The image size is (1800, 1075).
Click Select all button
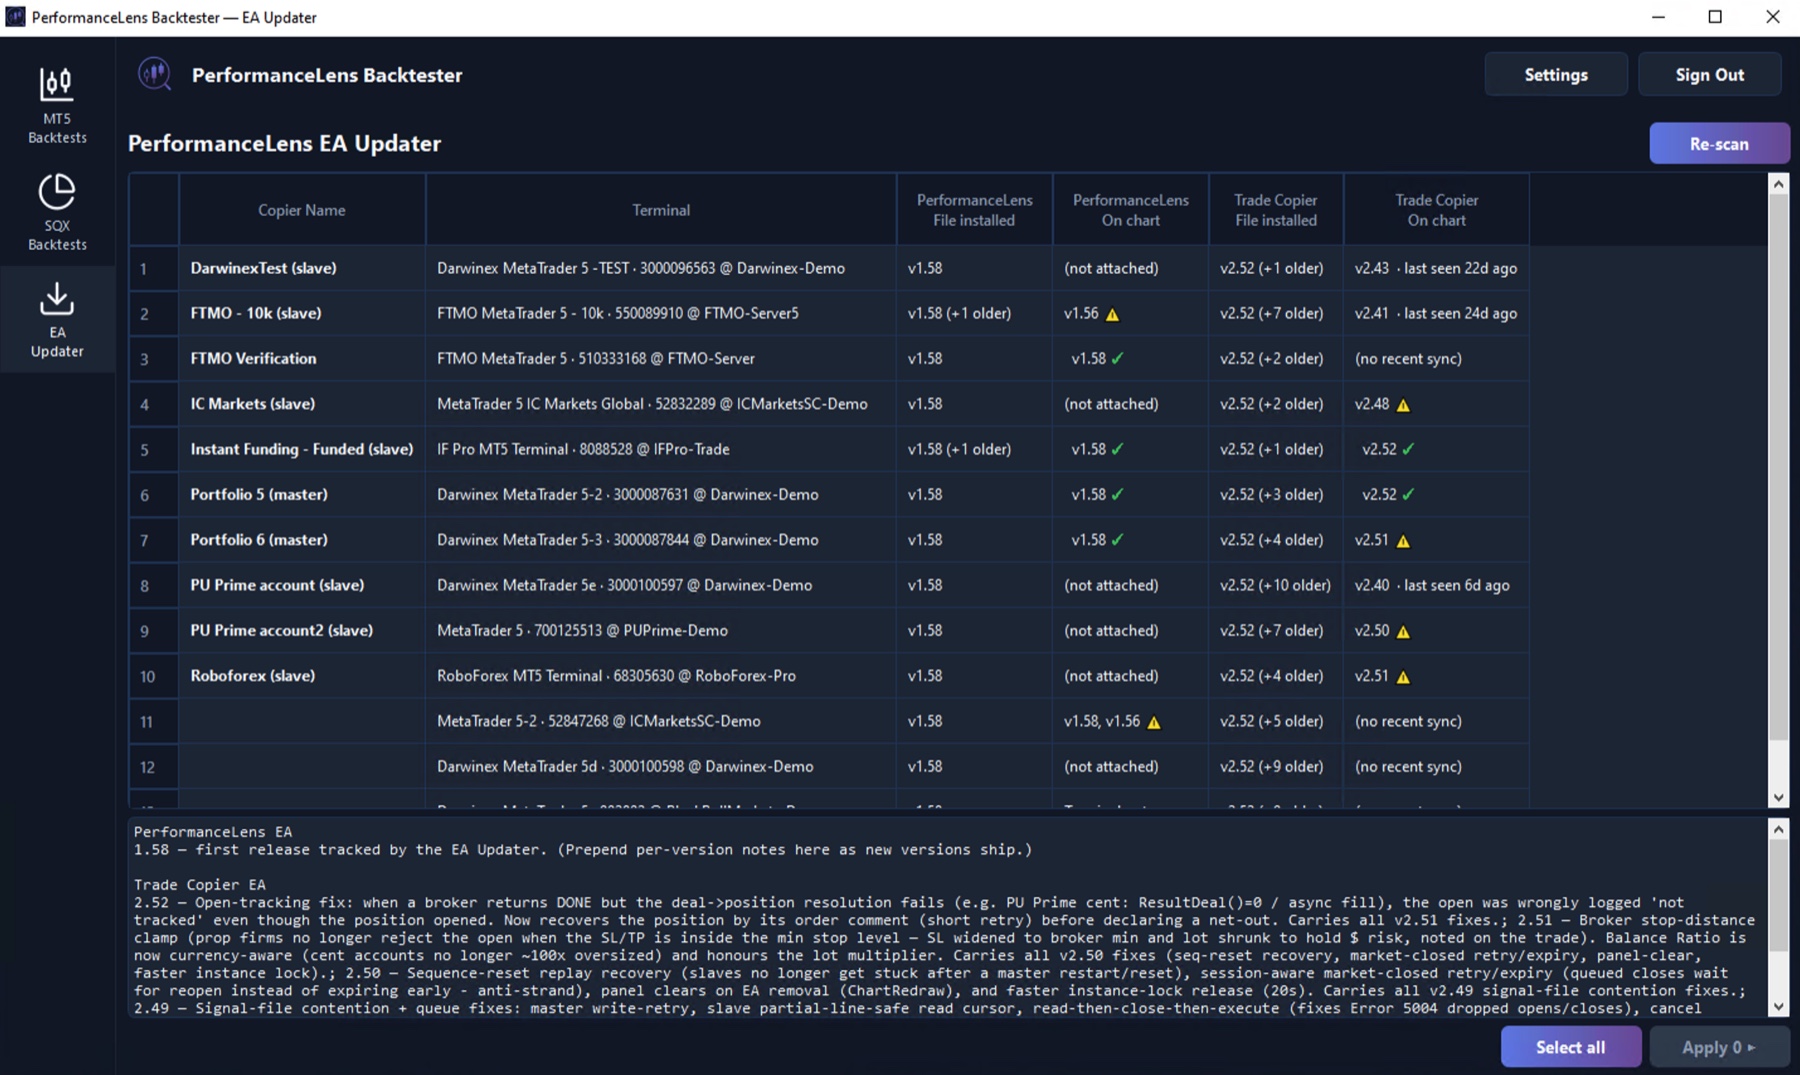tap(1570, 1046)
